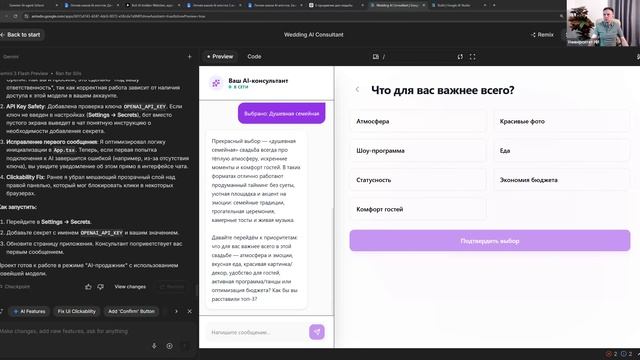Image resolution: width=640 pixels, height=360 pixels.
Task: Click the message input in the consultant chat
Action: 257,332
